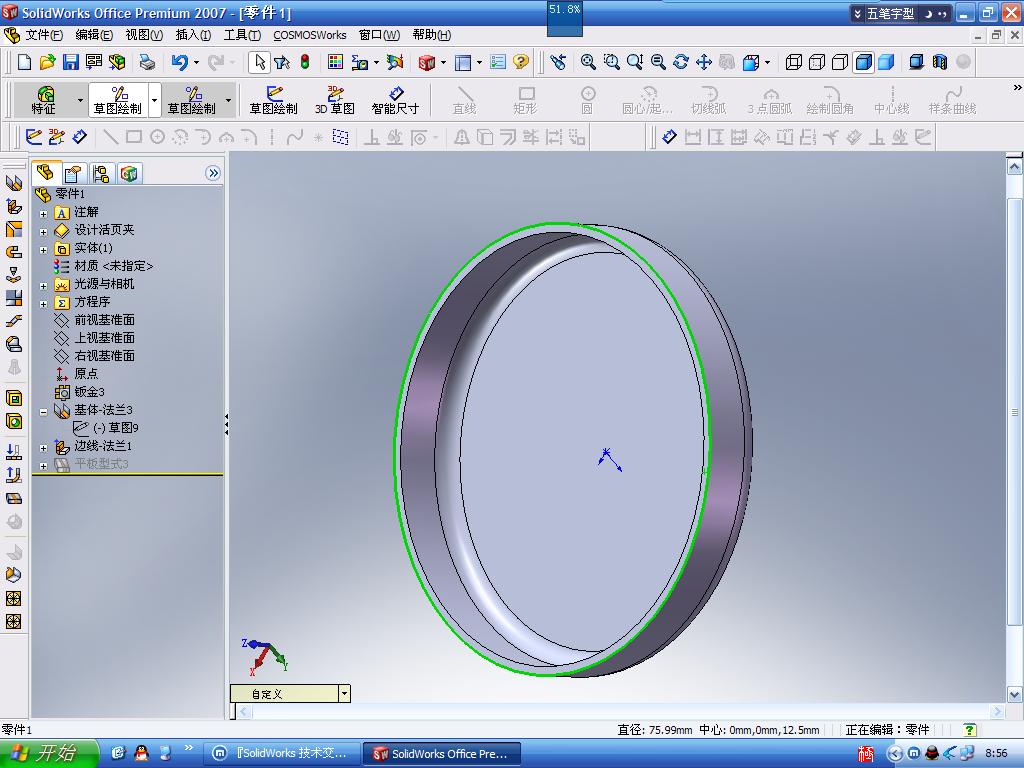The image size is (1024, 768).
Task: Open dropdown arrow beside first 草图绘制
Action: point(155,101)
